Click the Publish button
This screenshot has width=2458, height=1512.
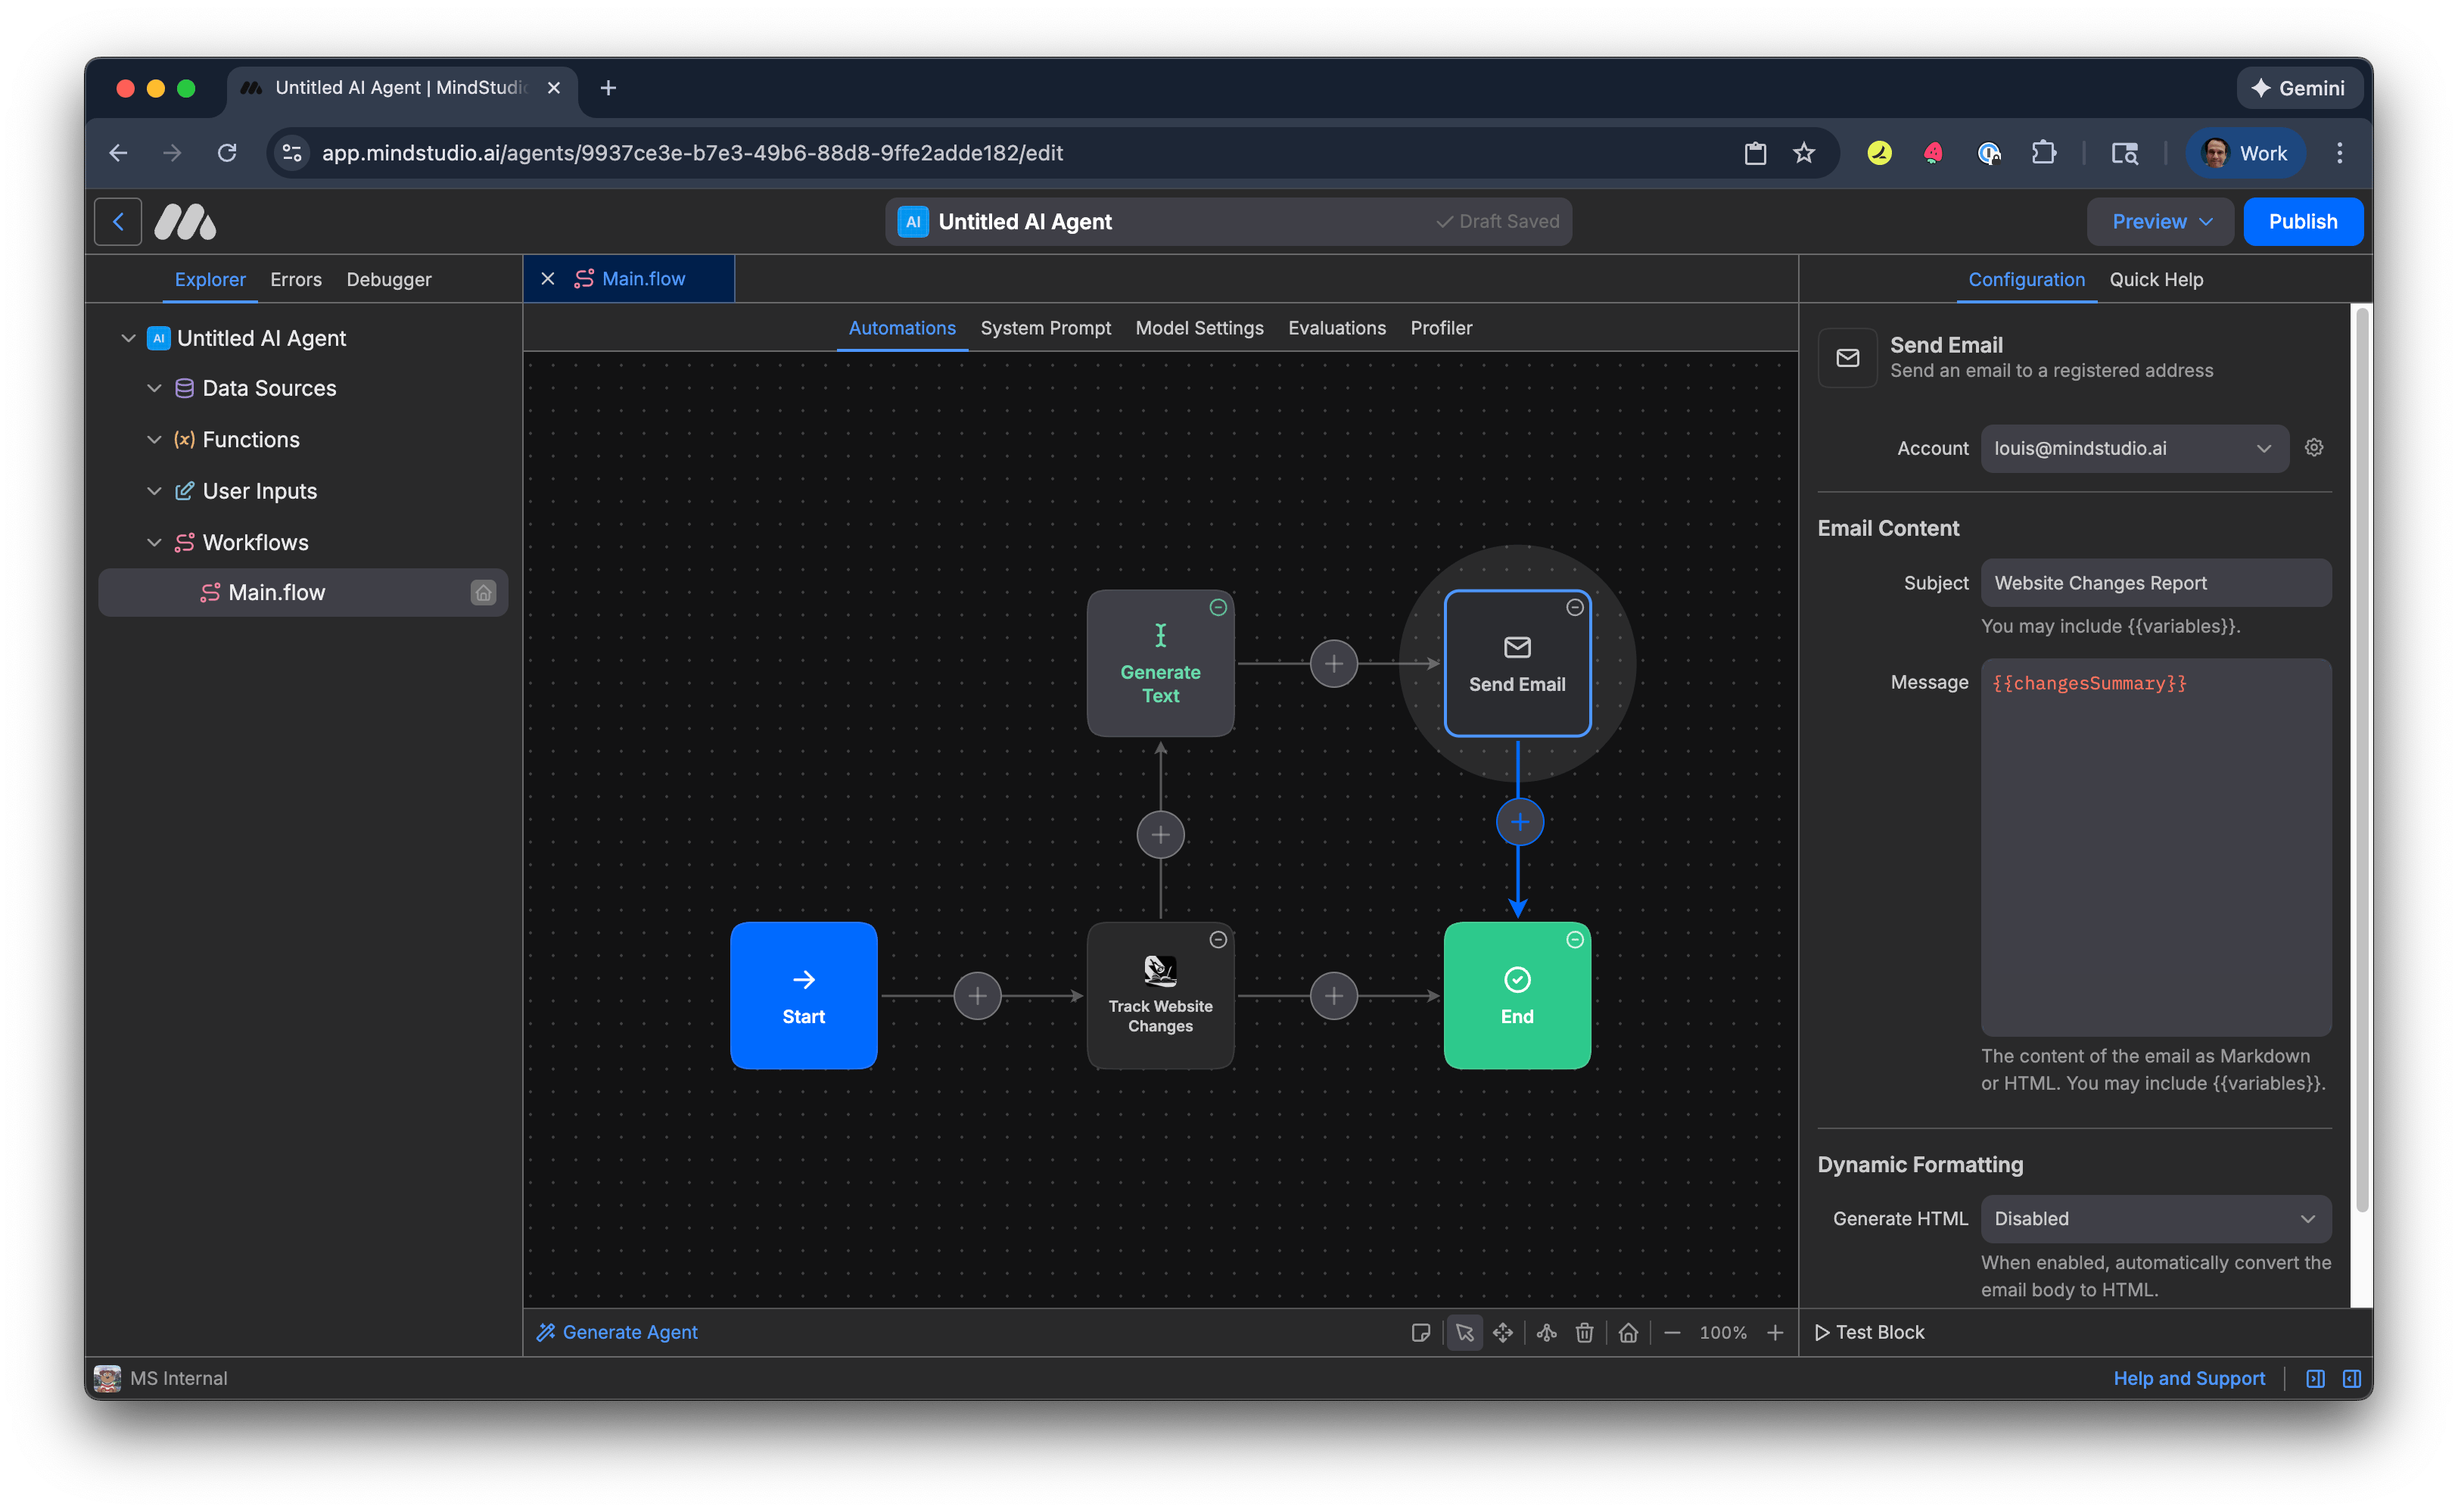(2303, 221)
